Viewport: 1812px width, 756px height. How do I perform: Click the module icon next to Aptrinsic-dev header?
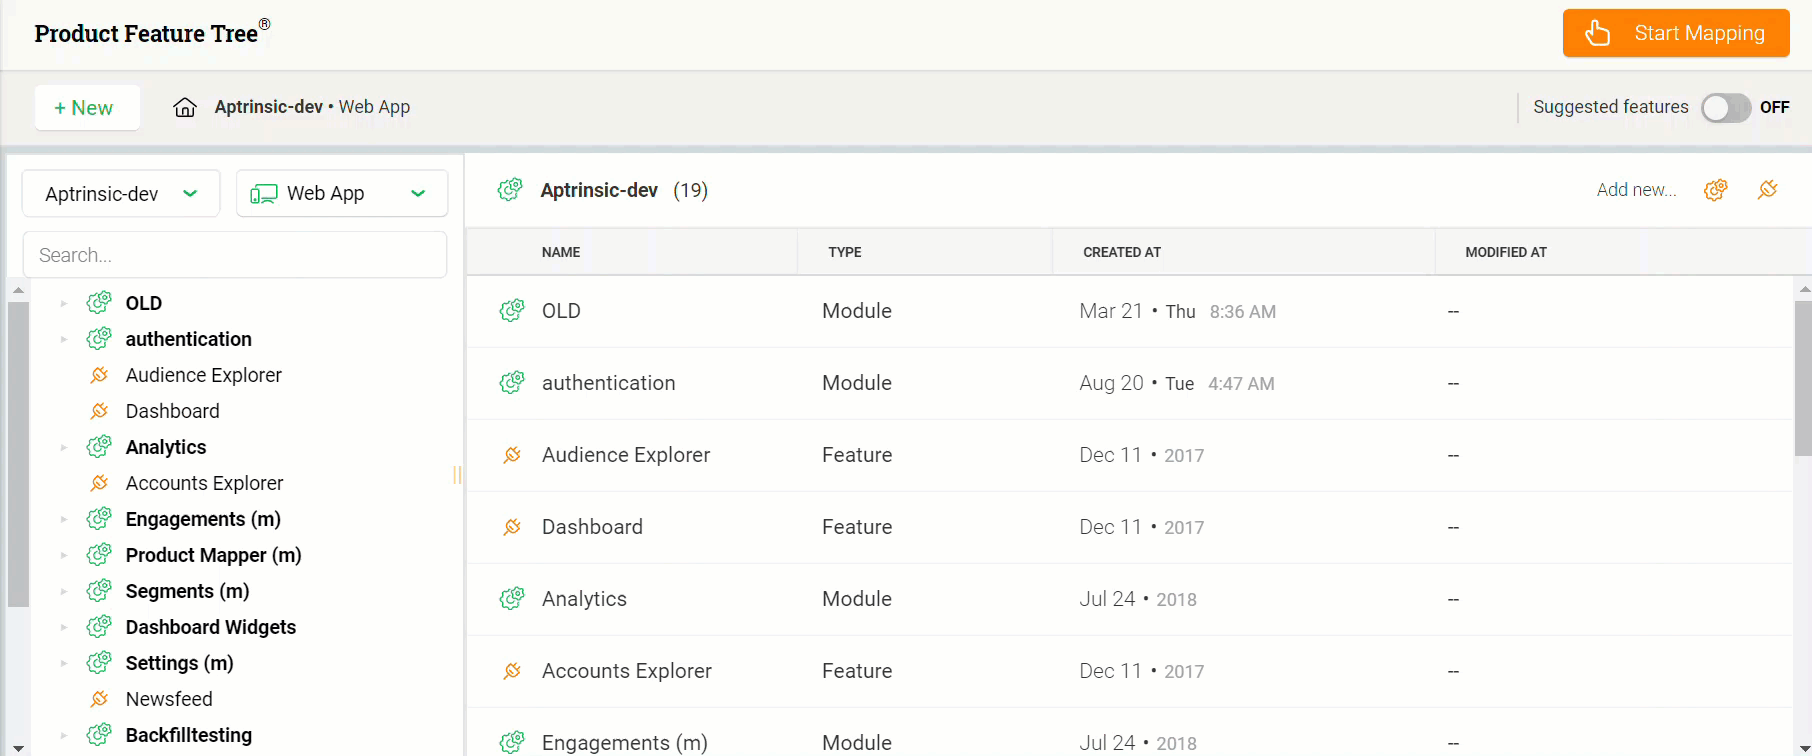510,189
